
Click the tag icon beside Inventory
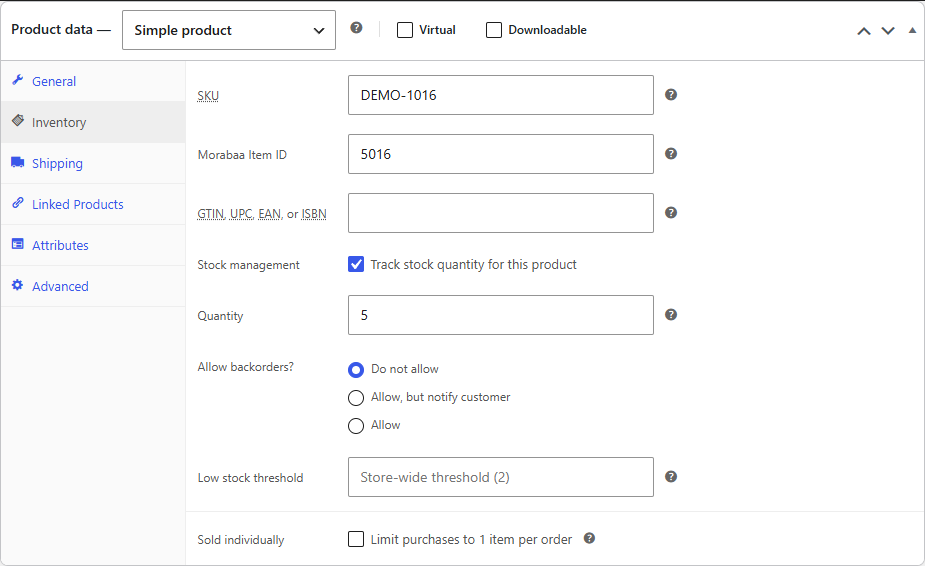pos(18,120)
